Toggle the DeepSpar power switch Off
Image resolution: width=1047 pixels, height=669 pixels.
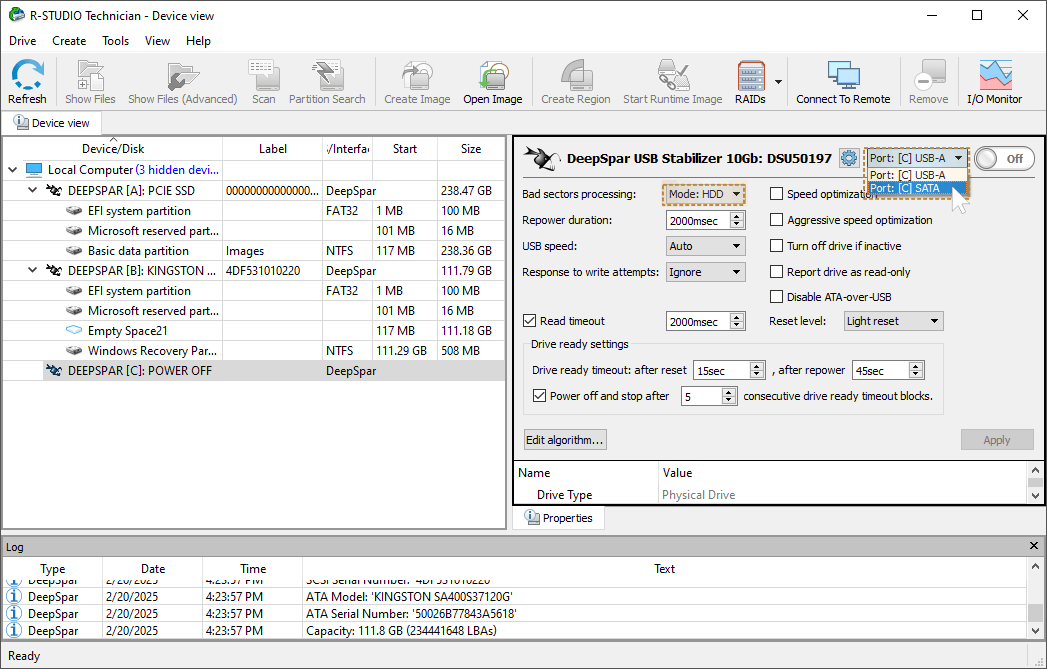(1004, 158)
